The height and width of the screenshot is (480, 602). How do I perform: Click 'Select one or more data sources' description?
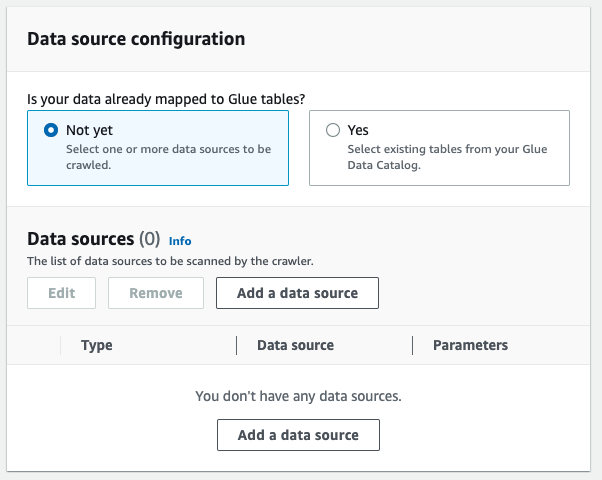click(x=169, y=157)
